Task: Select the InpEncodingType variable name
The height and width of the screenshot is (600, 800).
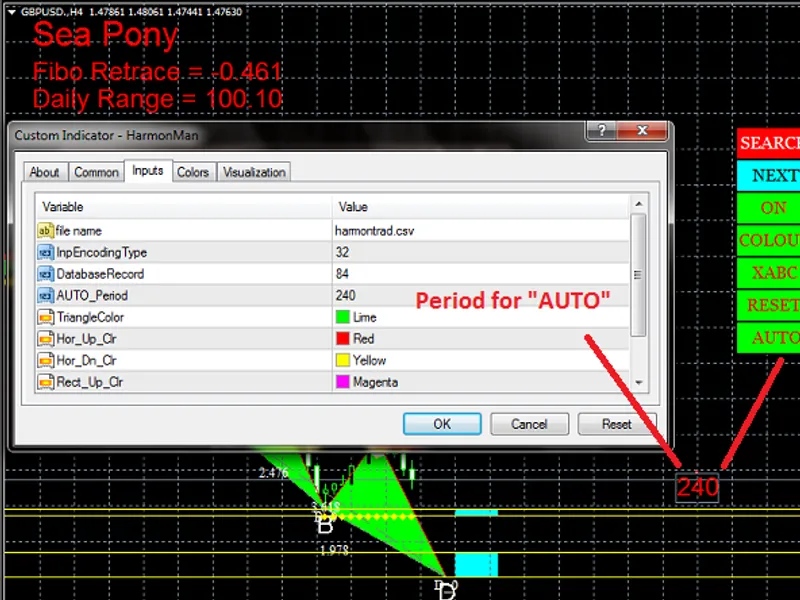Action: click(x=102, y=252)
